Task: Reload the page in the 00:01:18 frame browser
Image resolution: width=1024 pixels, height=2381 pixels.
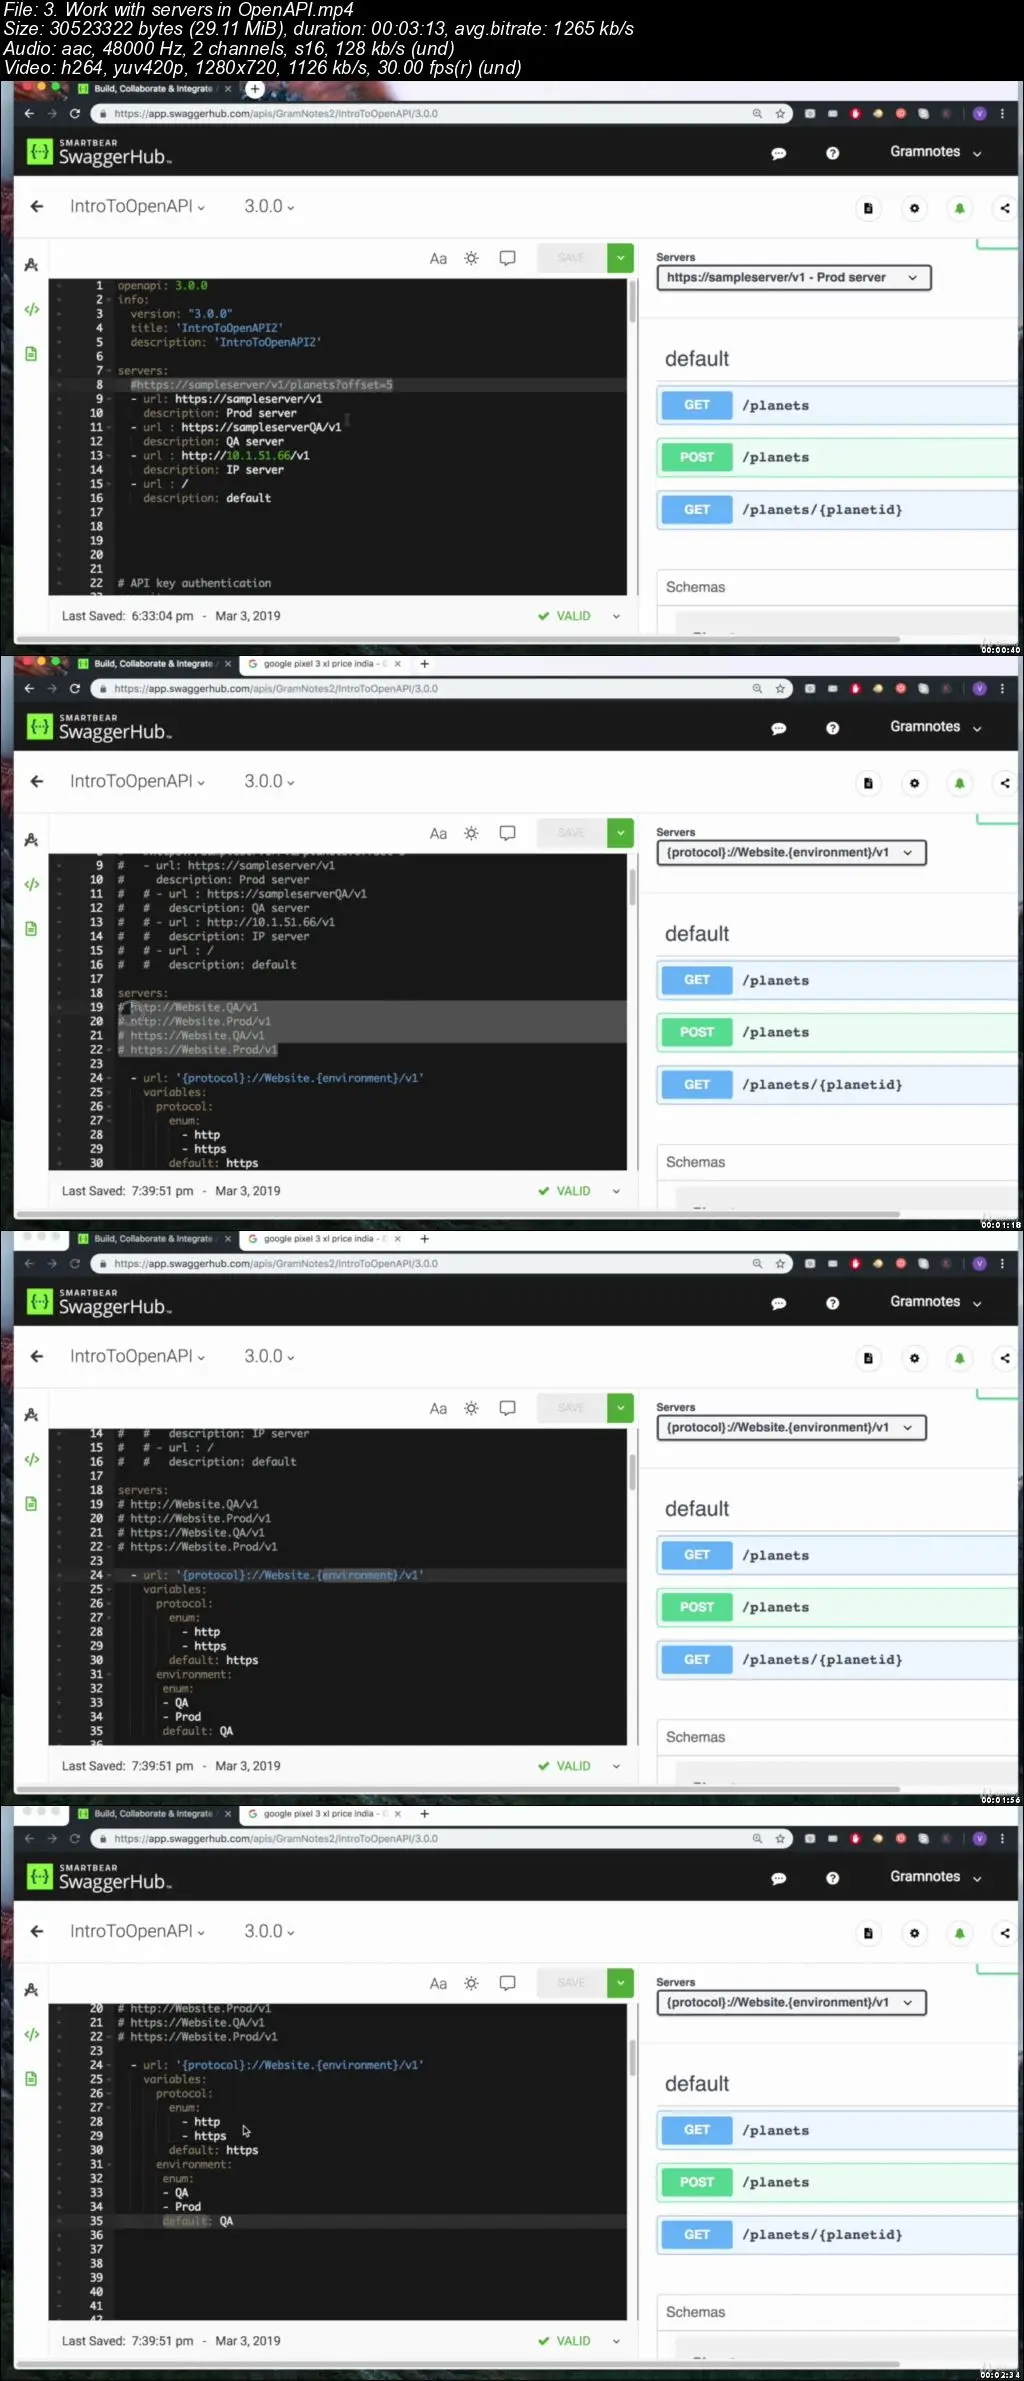Action: [75, 689]
